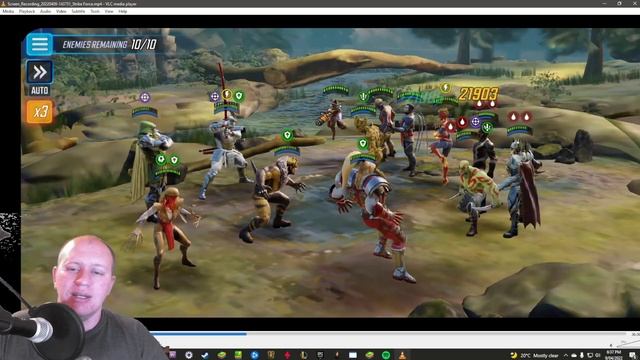Open the Media menu
This screenshot has width=640, height=360.
pyautogui.click(x=8, y=11)
